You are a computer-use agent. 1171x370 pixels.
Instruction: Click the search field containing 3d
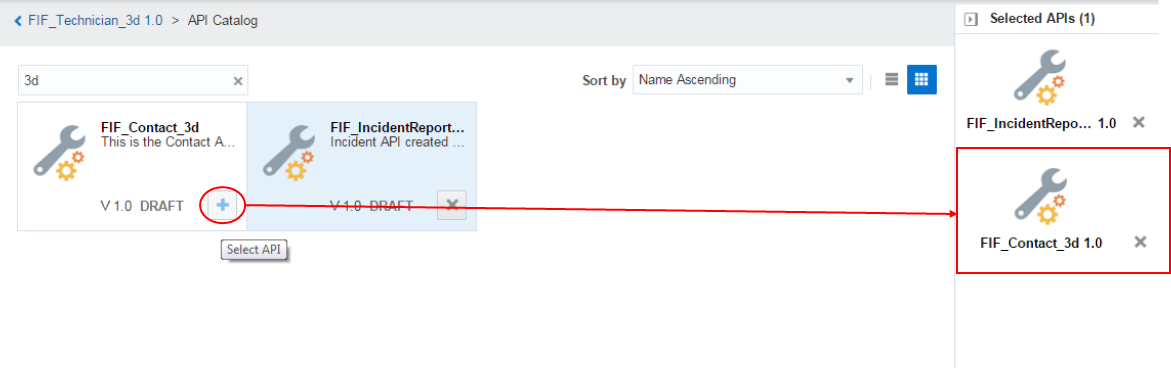(x=133, y=80)
